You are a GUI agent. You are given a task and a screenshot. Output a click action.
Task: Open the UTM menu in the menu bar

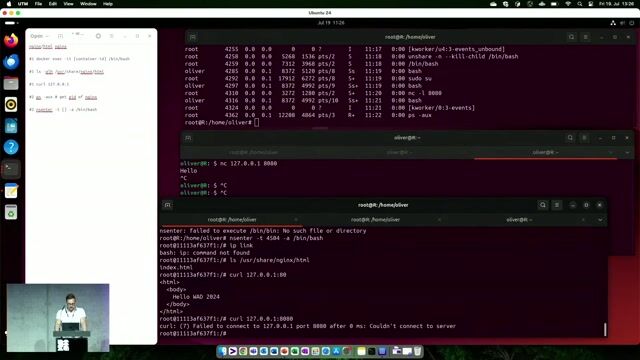coord(23,4)
